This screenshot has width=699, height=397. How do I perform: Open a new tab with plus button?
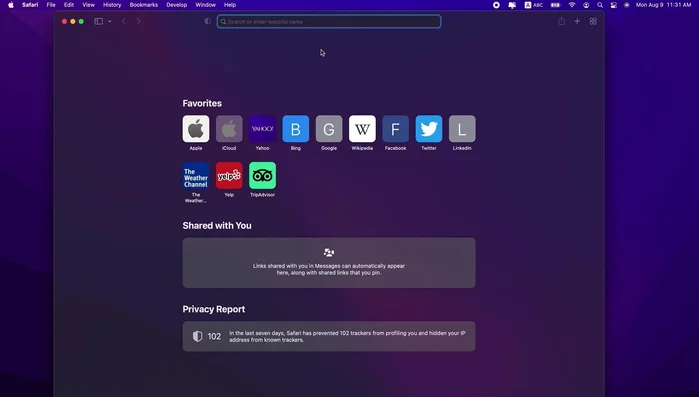(577, 21)
